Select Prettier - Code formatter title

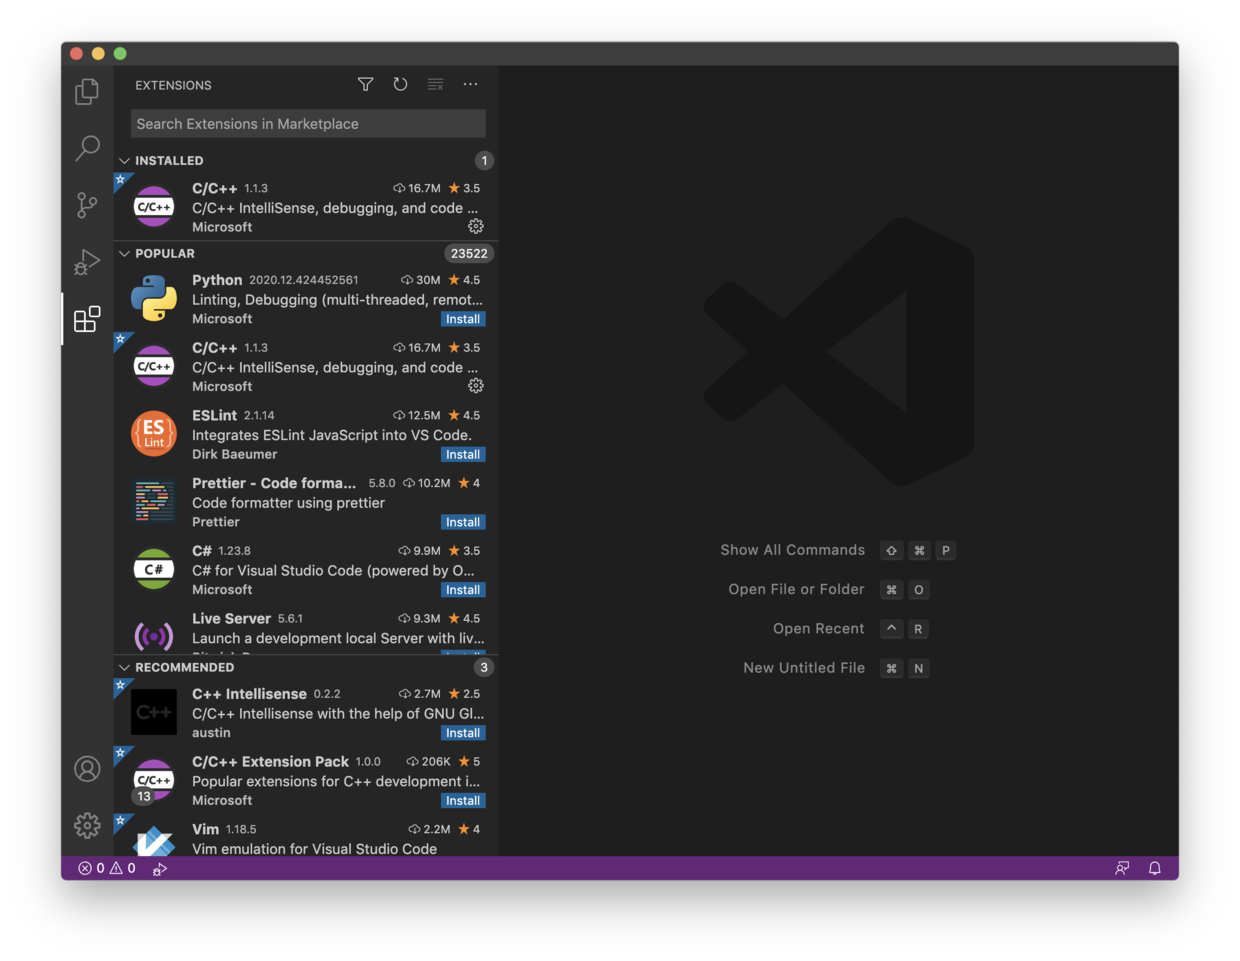[274, 483]
